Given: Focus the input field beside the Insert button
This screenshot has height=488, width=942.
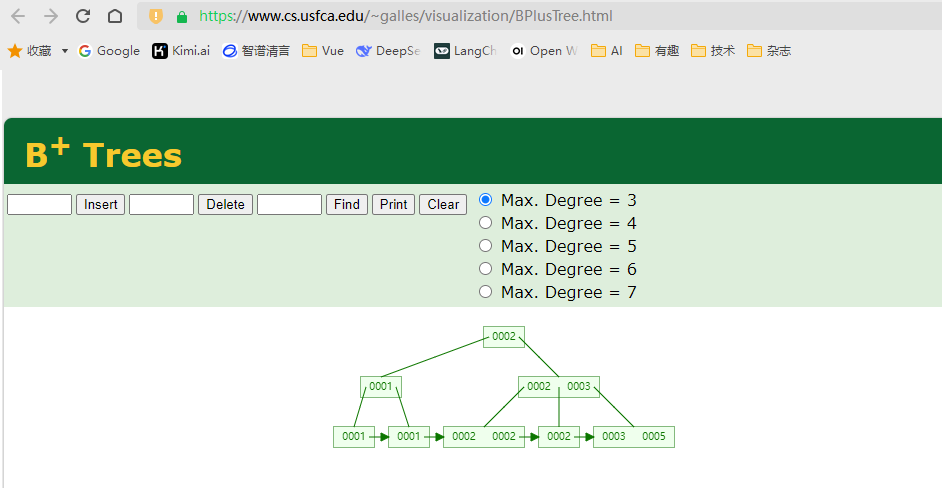Looking at the screenshot, I should [x=40, y=204].
